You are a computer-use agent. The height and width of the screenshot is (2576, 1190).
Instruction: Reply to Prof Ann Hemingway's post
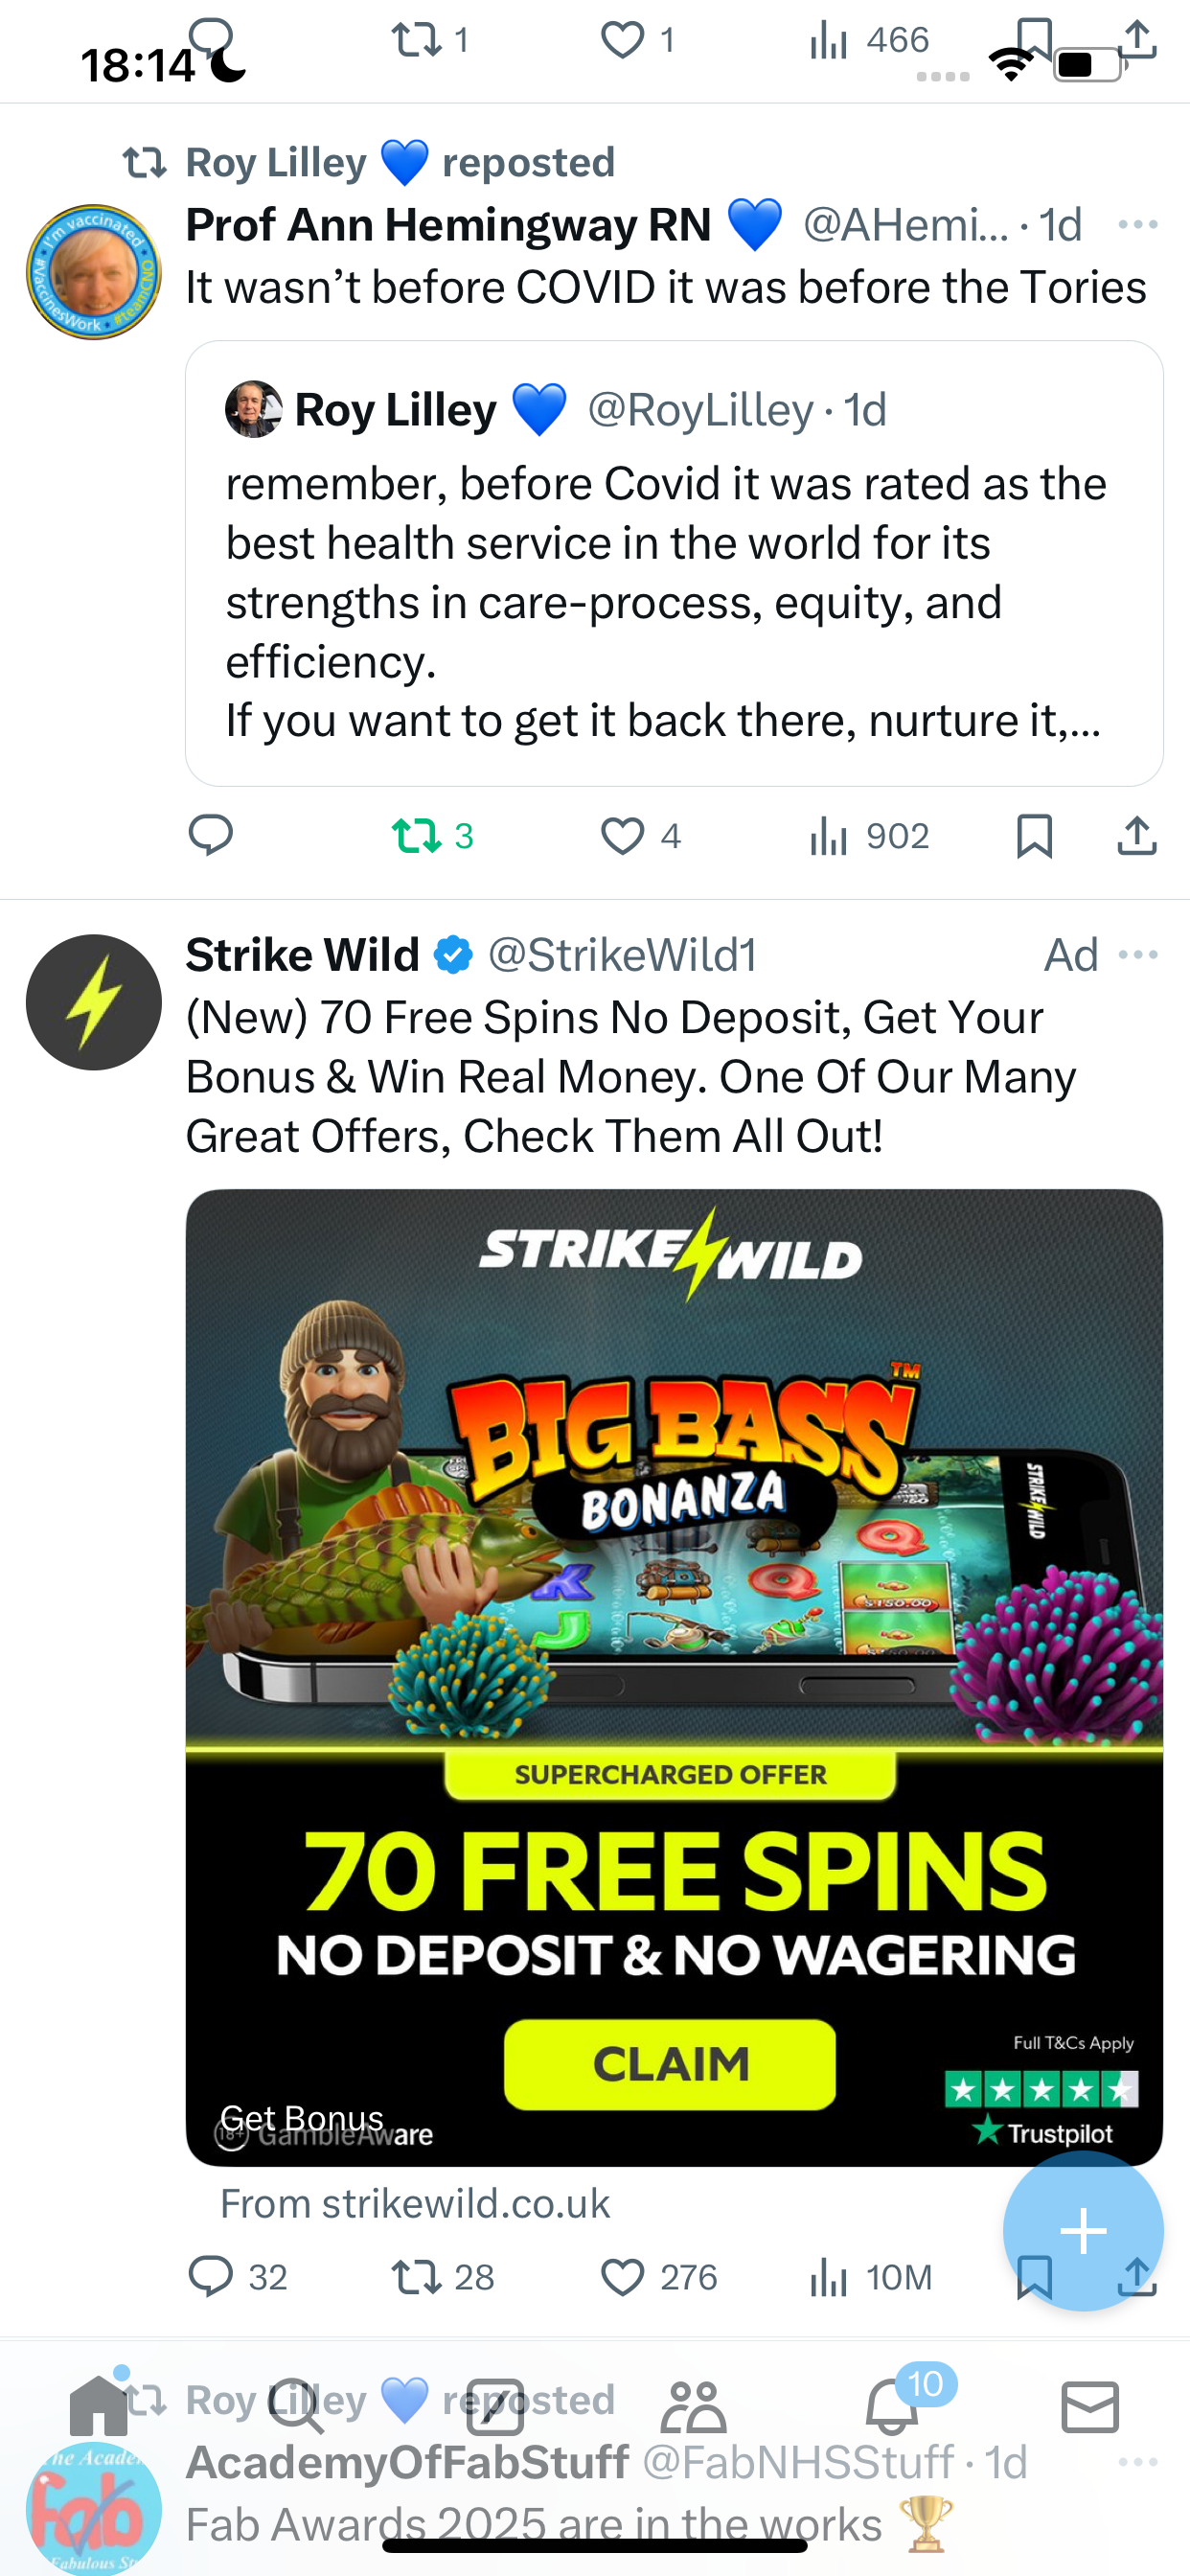(x=211, y=835)
